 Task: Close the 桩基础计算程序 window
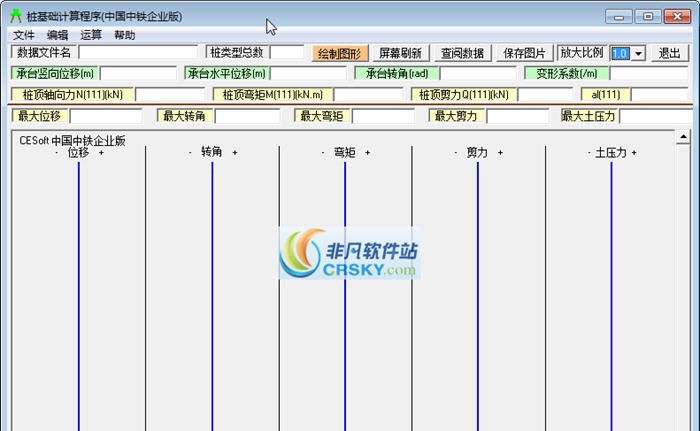pos(677,17)
